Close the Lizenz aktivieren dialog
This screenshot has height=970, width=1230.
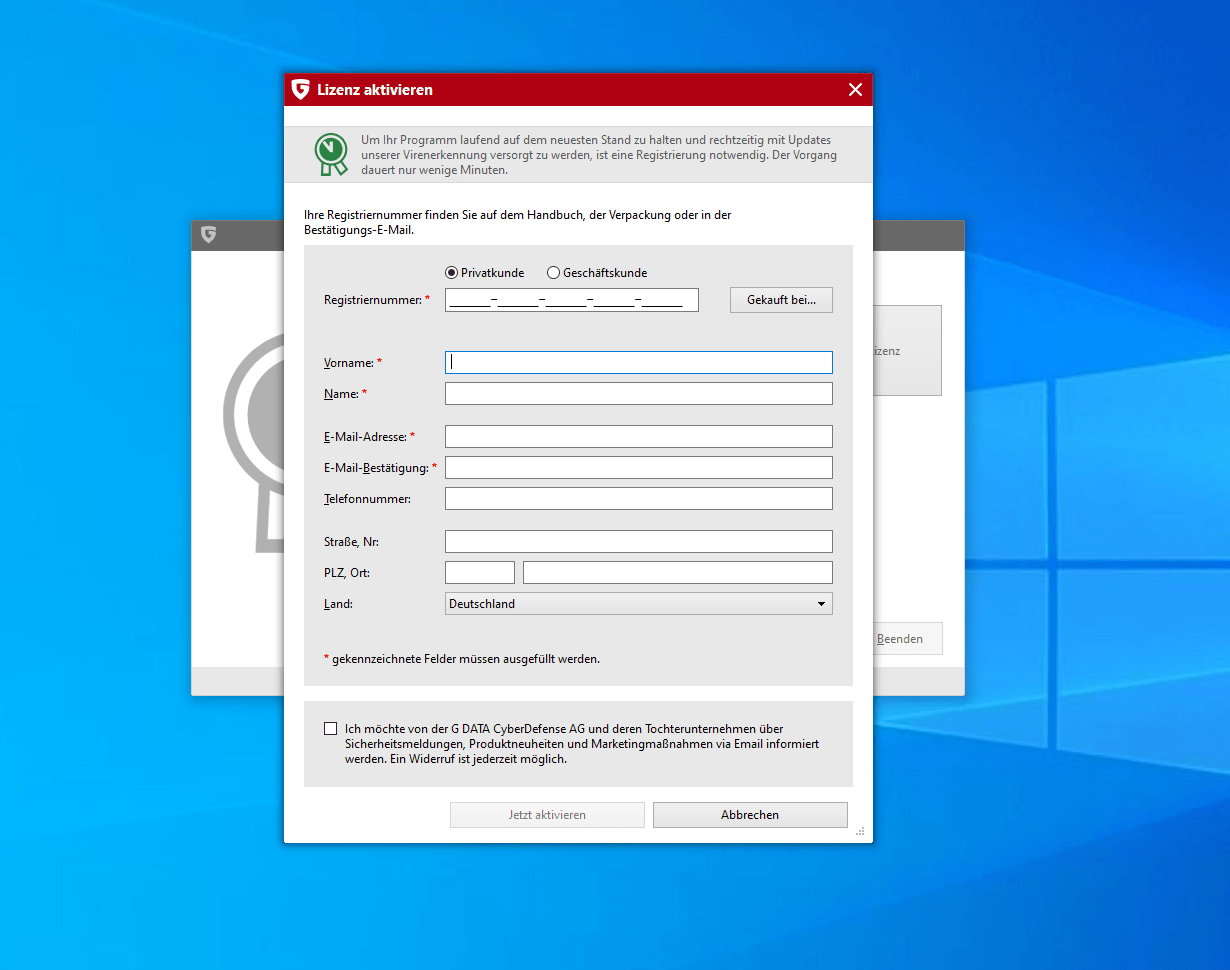click(x=855, y=90)
